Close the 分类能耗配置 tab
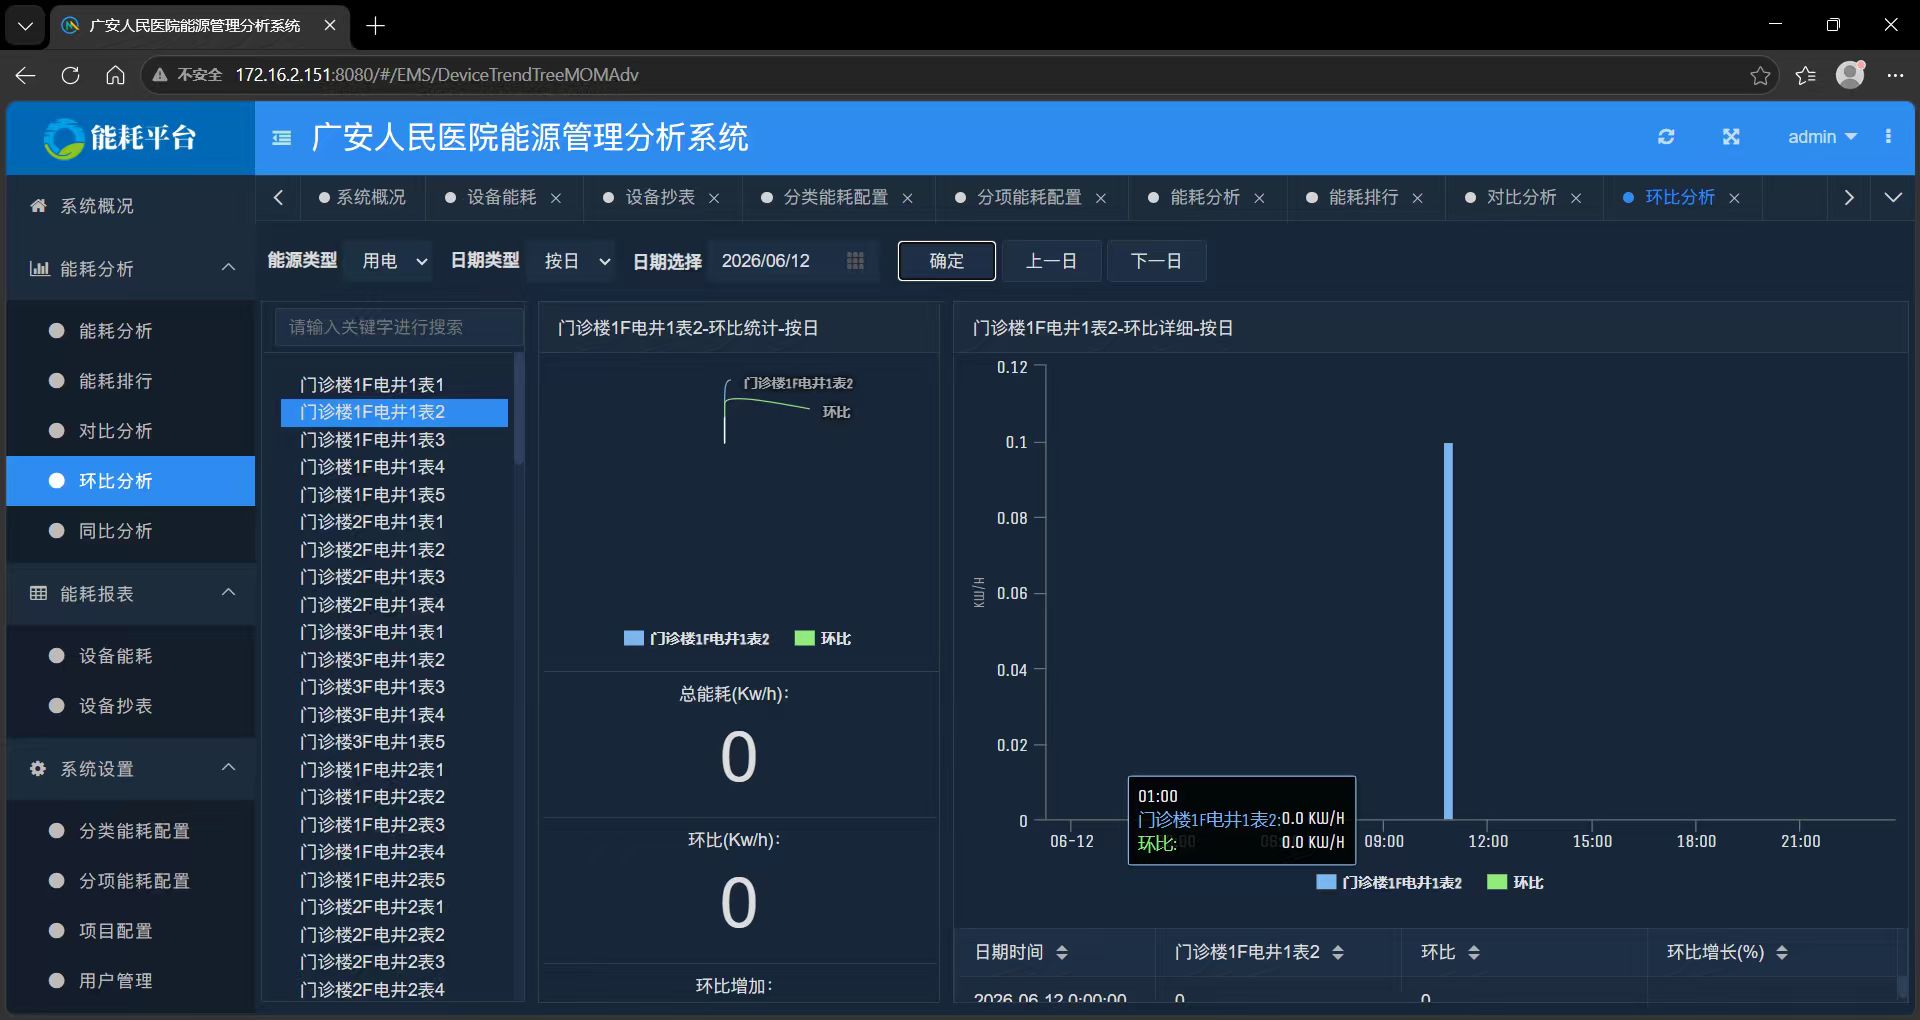Screen dimensions: 1920x1020 pos(908,199)
